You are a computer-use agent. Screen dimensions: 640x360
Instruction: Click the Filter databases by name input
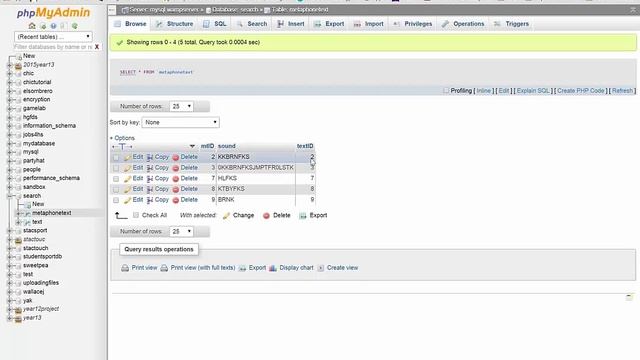53,47
